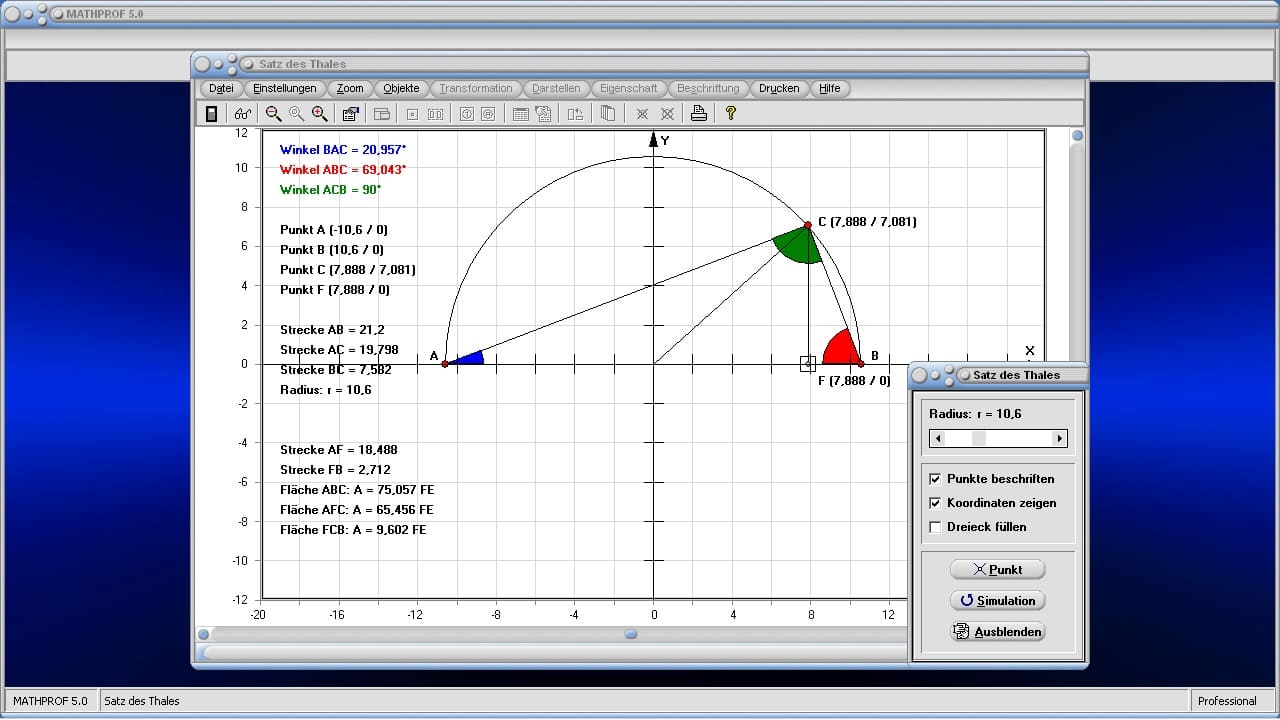
Task: Toggle the Koordinaten zeigen checkbox
Action: tap(935, 503)
